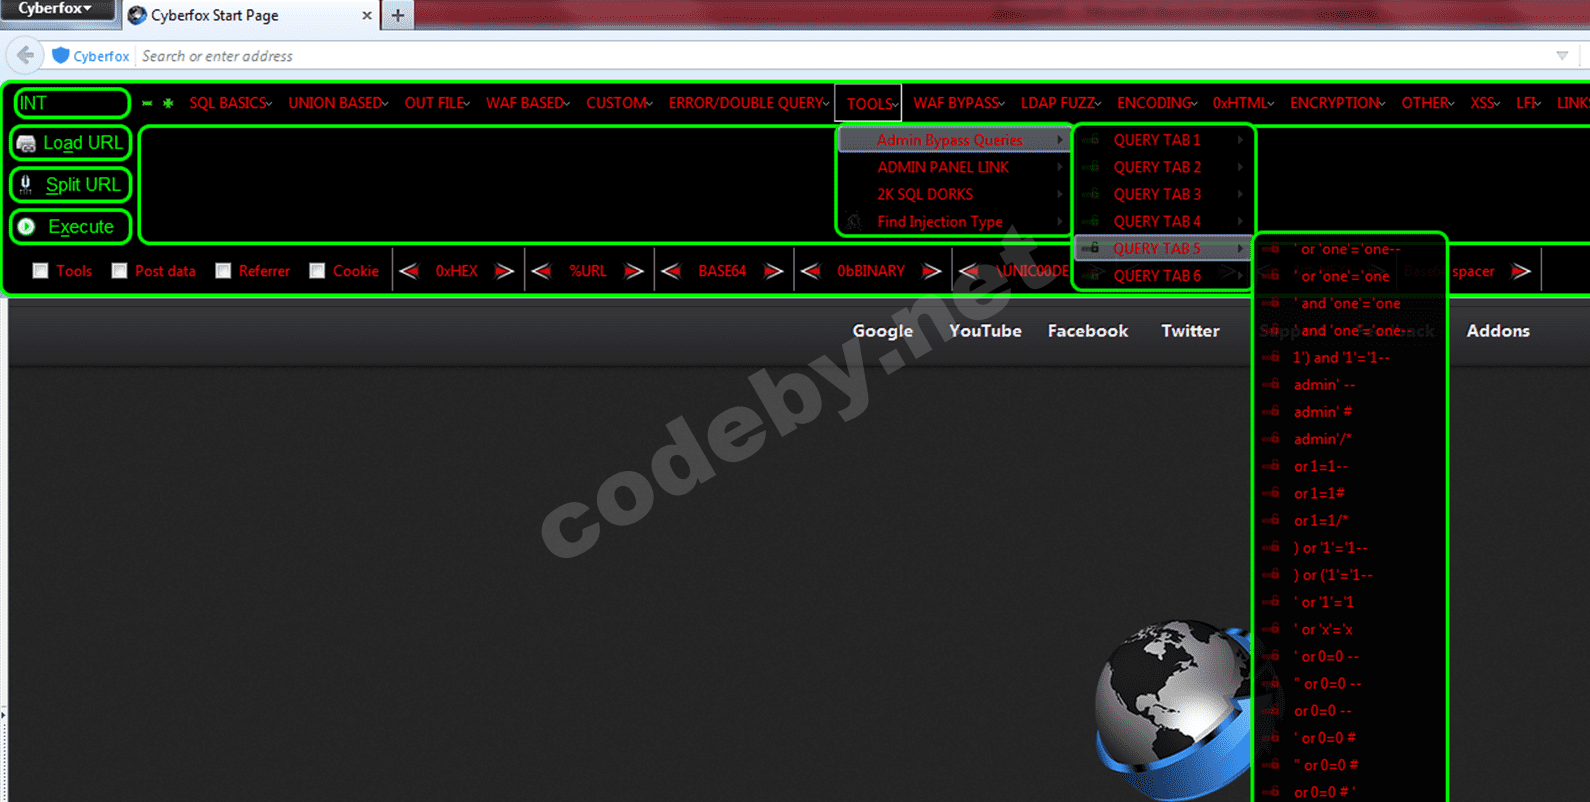Expand the 0xHTML dropdown
Viewport: 1590px width, 802px height.
click(1243, 103)
